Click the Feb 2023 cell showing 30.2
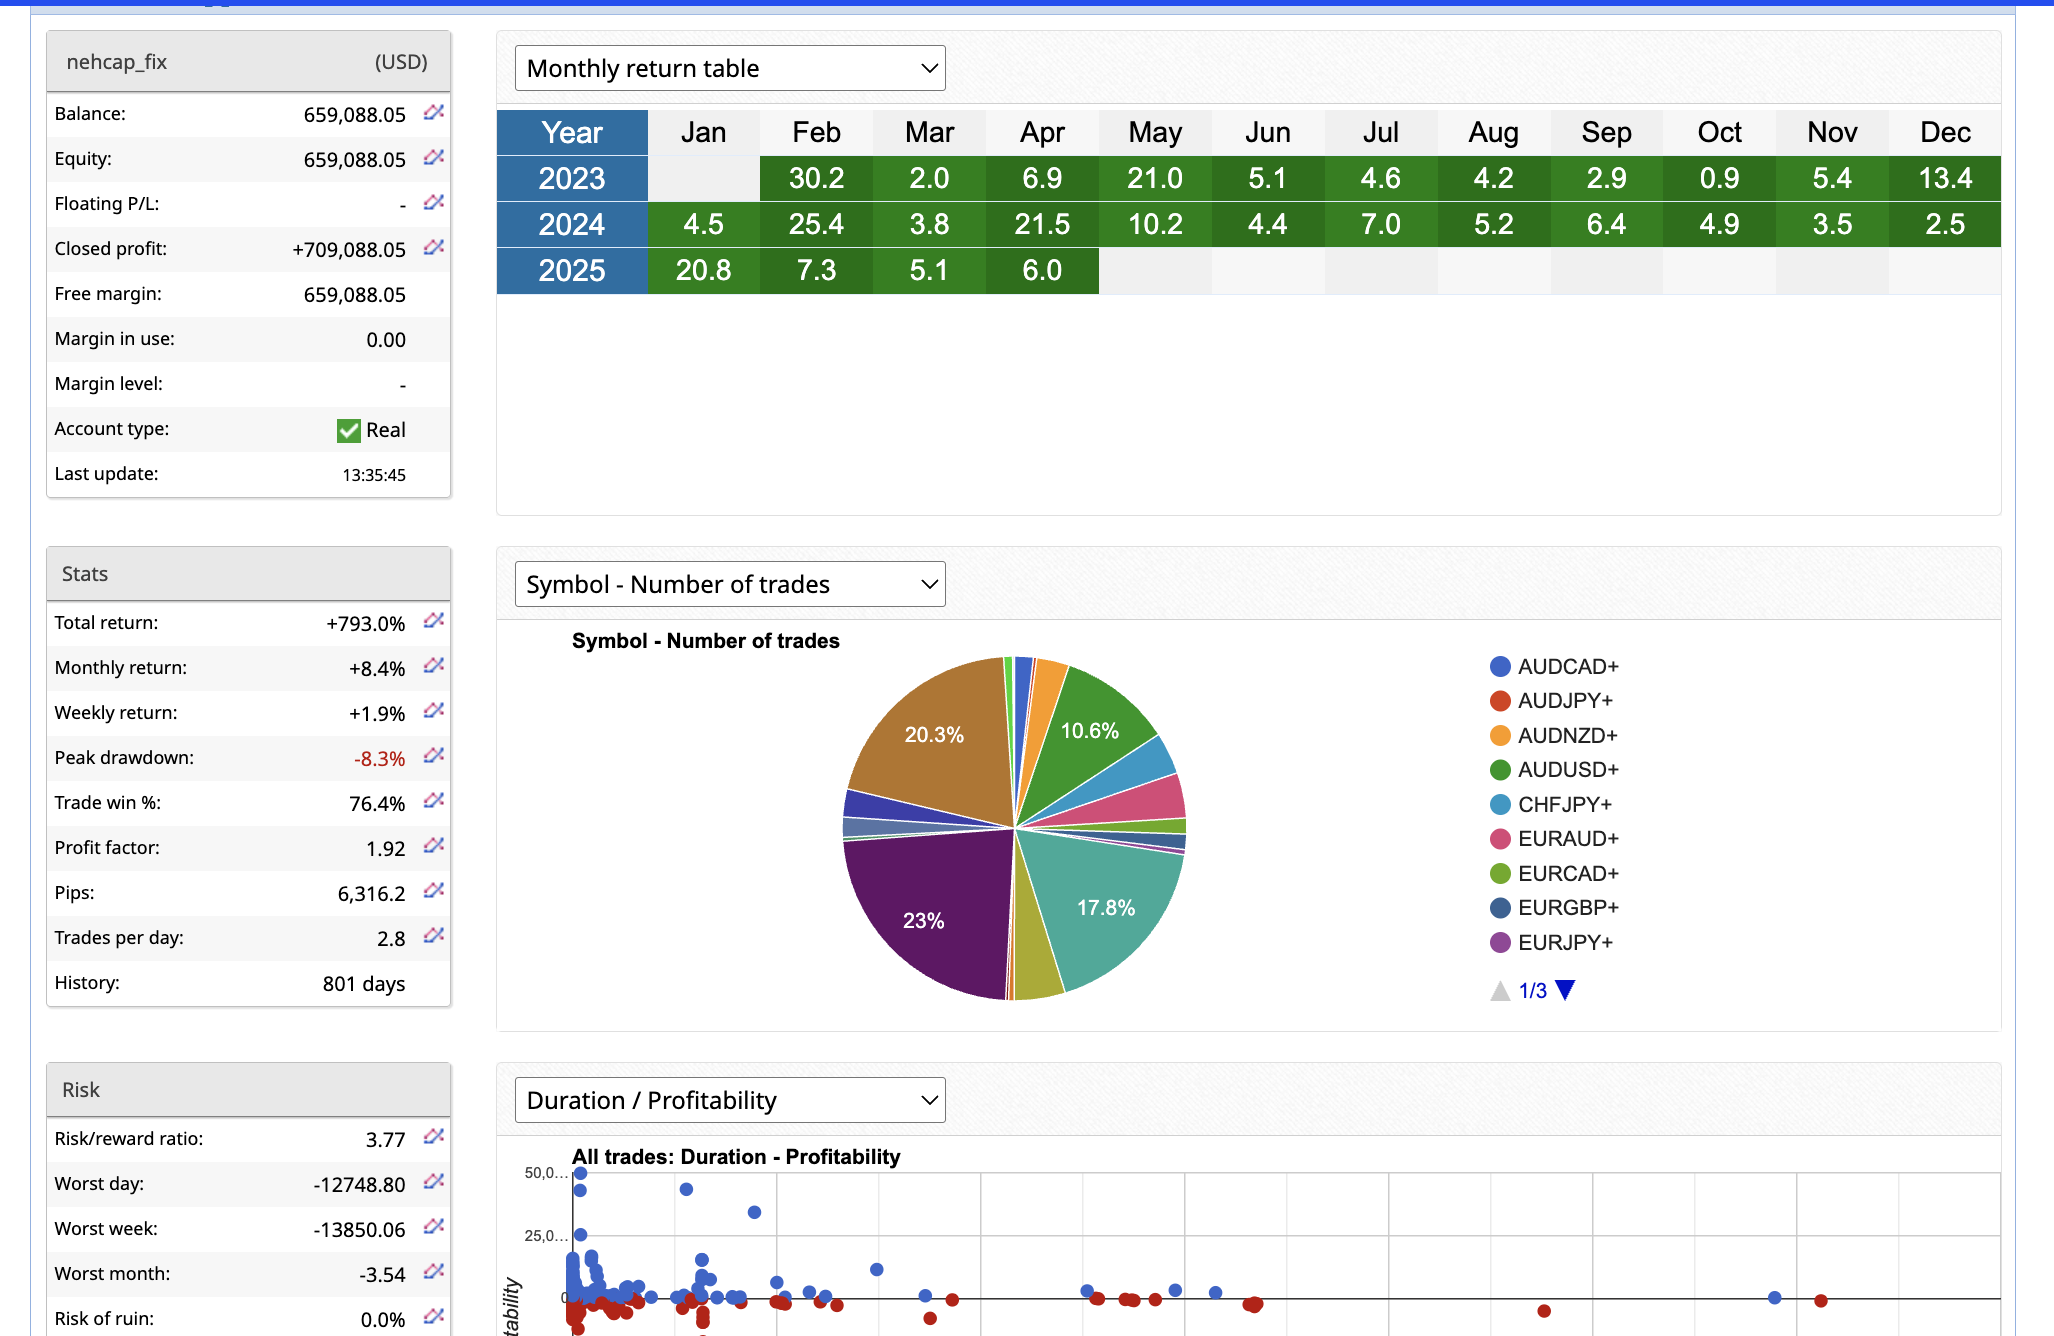The width and height of the screenshot is (2054, 1336). 816,178
